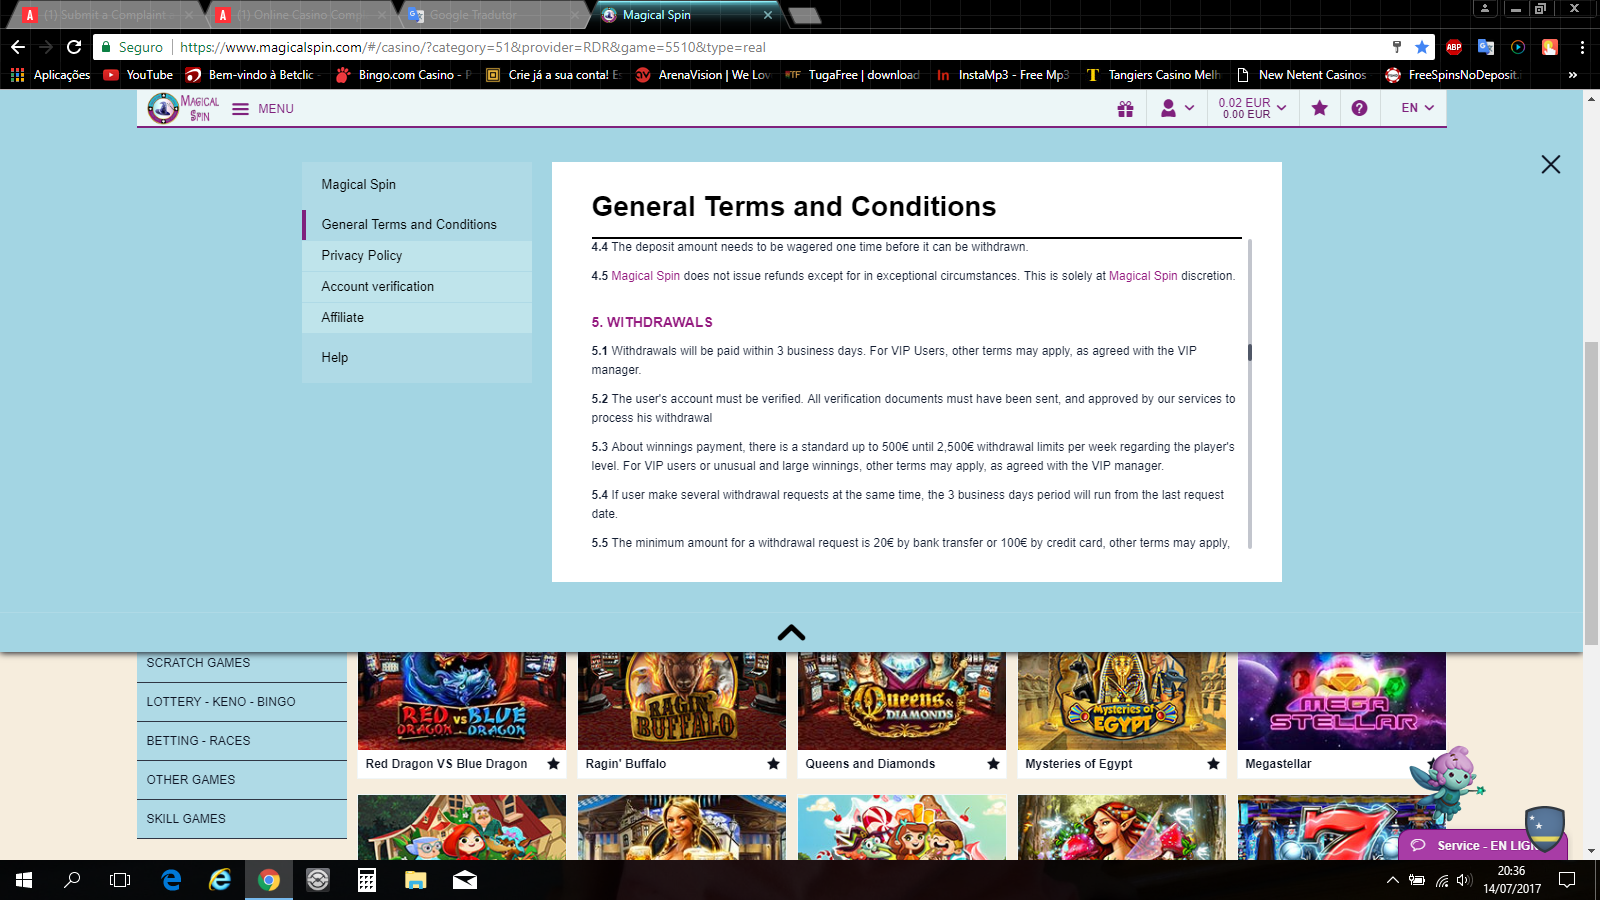Open the hamburger MENU icon
The height and width of the screenshot is (900, 1600).
(x=240, y=109)
